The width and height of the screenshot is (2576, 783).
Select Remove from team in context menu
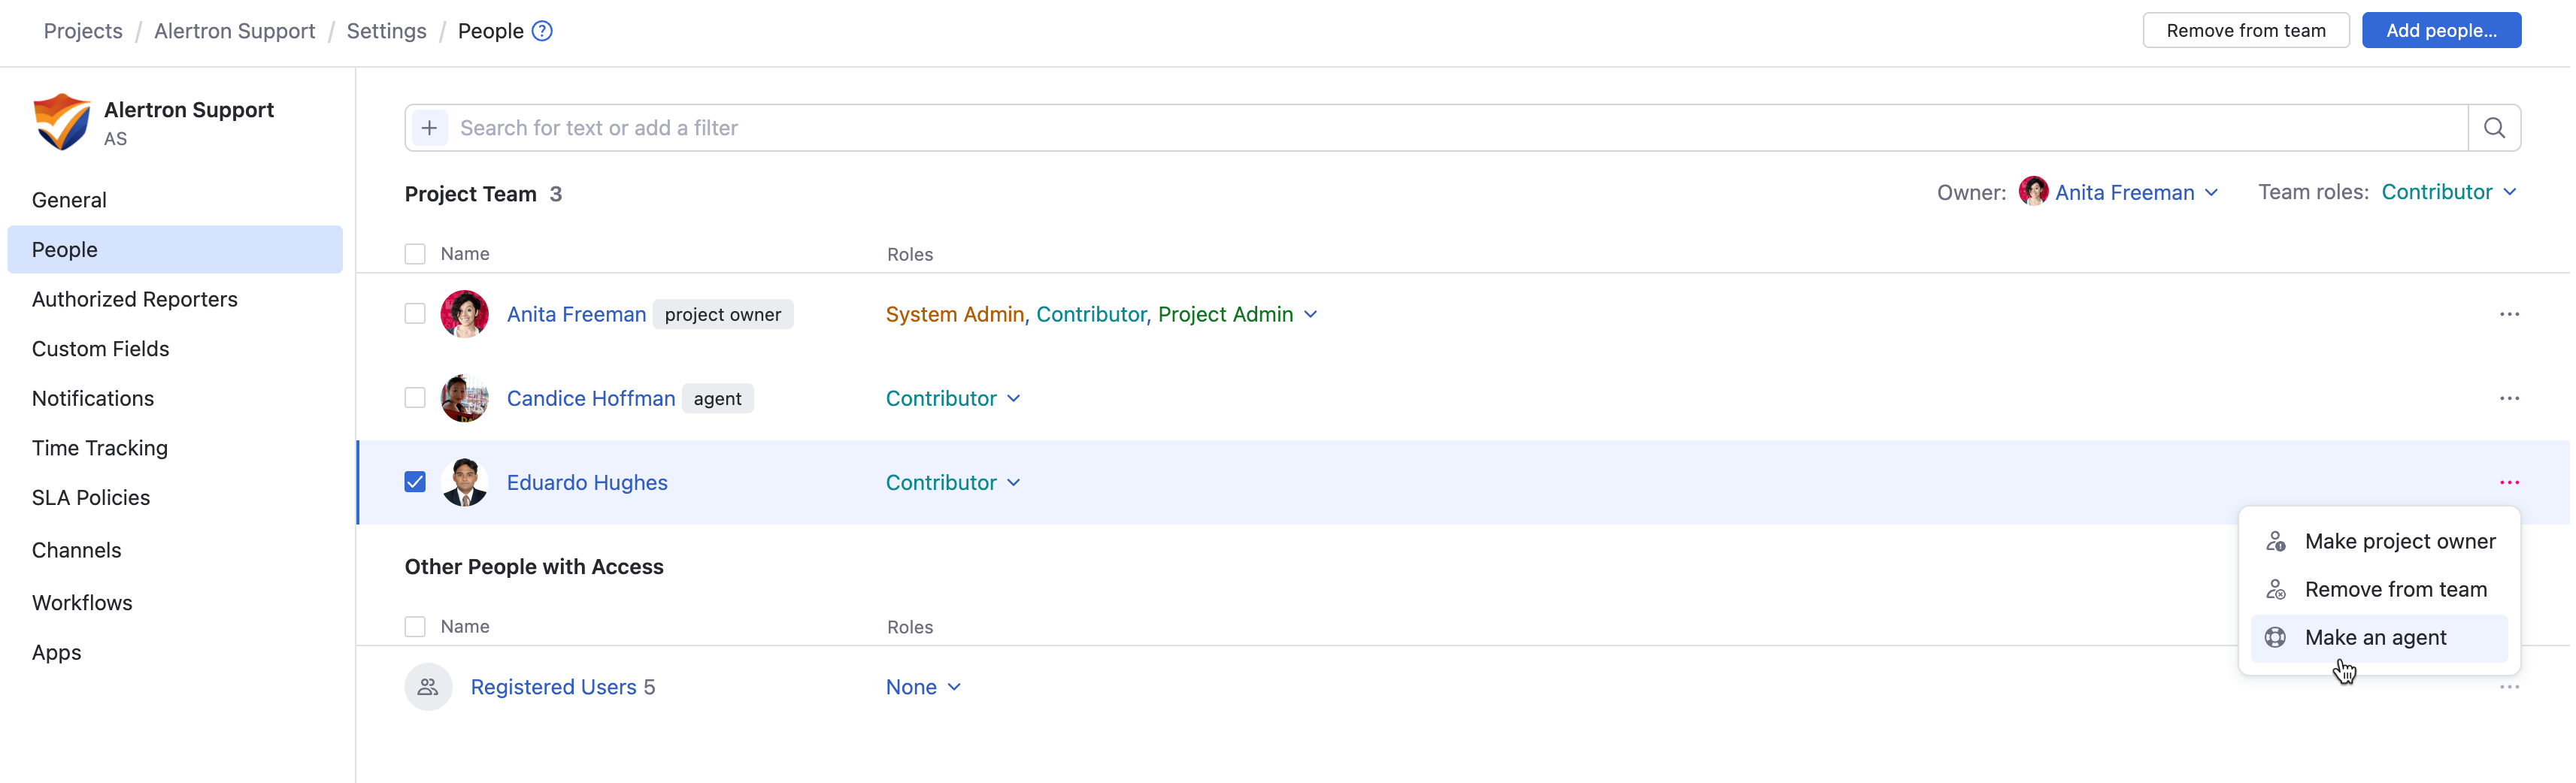[2378, 589]
